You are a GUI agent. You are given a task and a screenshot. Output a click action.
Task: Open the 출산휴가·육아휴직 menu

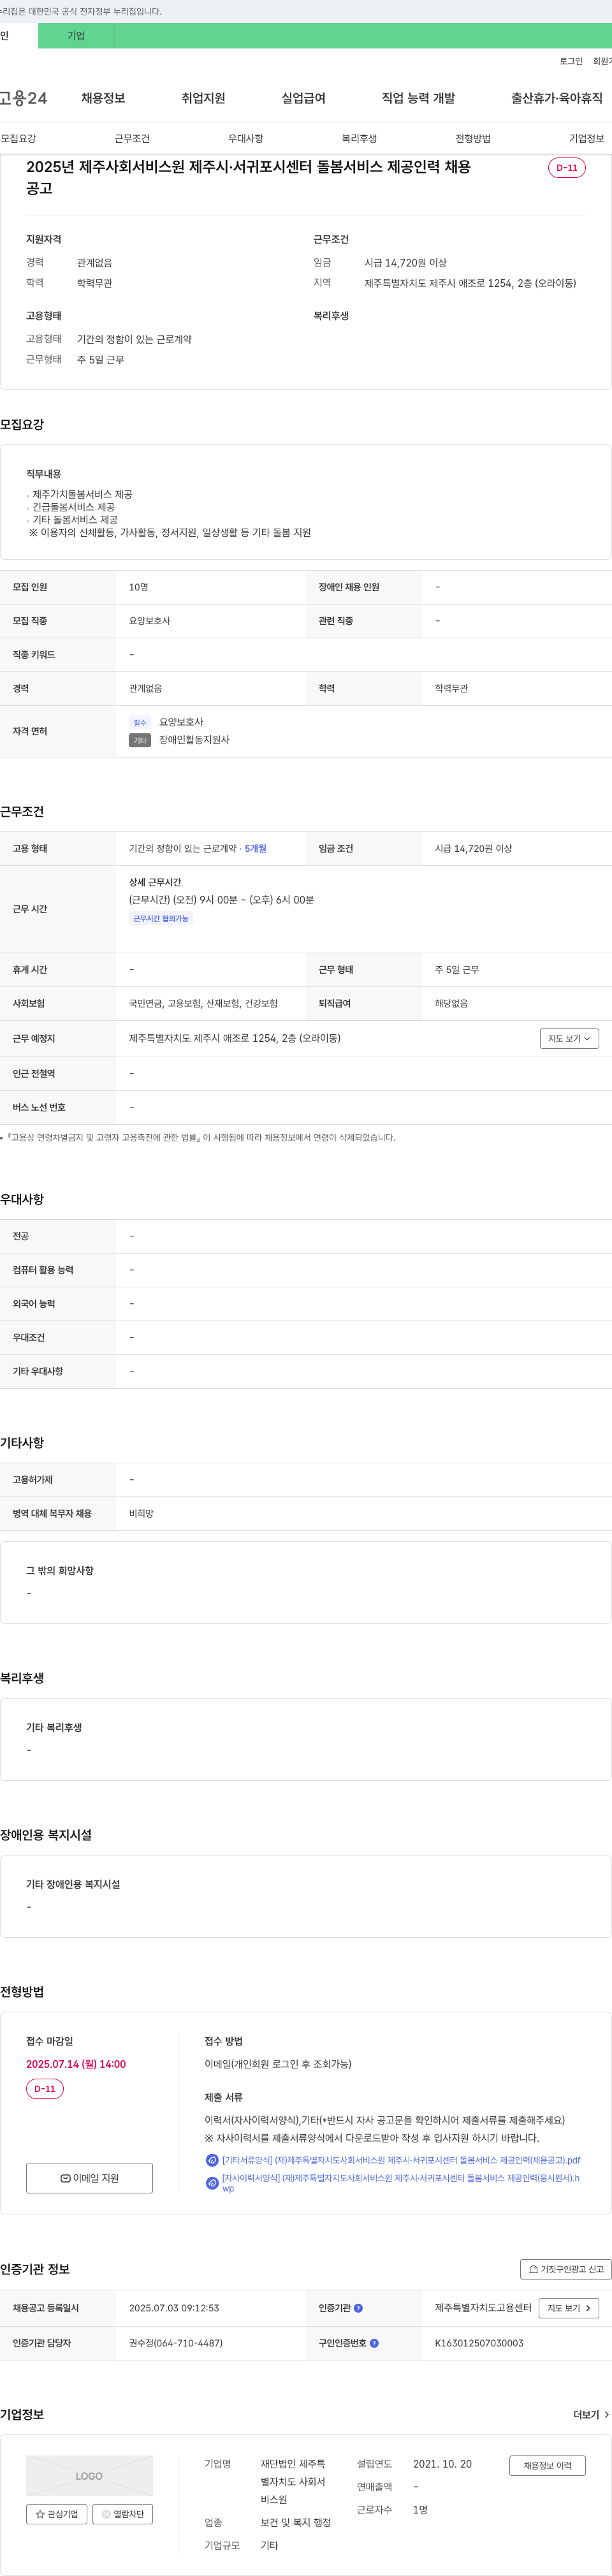pyautogui.click(x=557, y=98)
